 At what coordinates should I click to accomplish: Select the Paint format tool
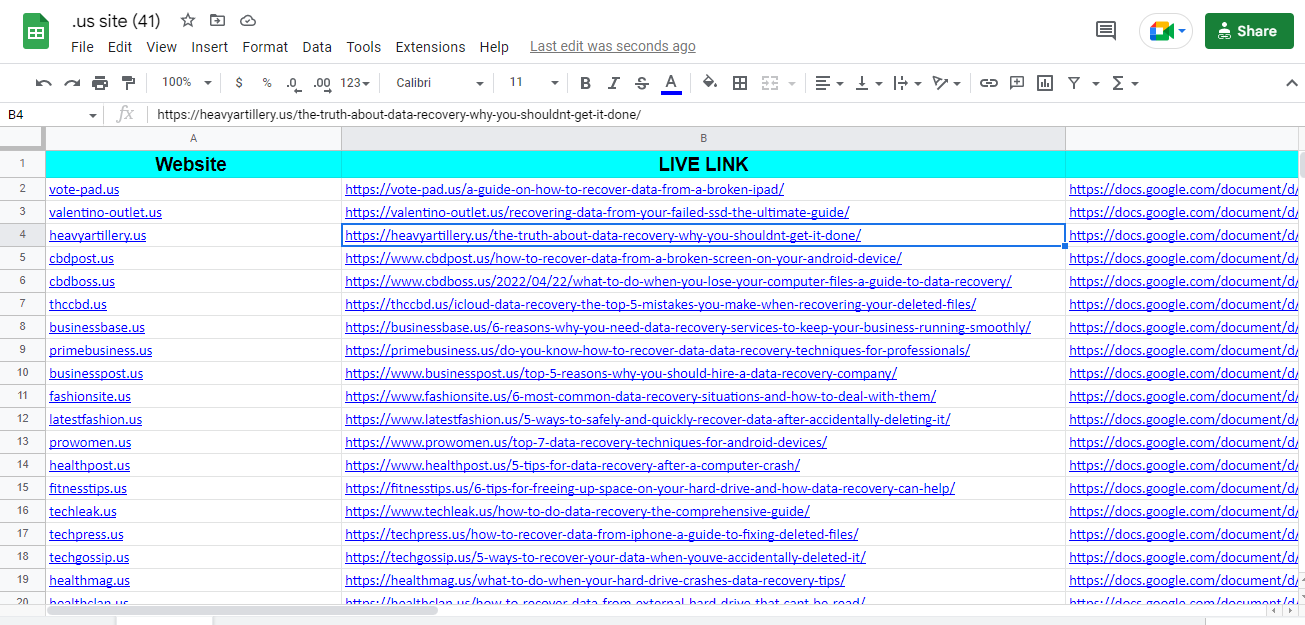(x=127, y=83)
